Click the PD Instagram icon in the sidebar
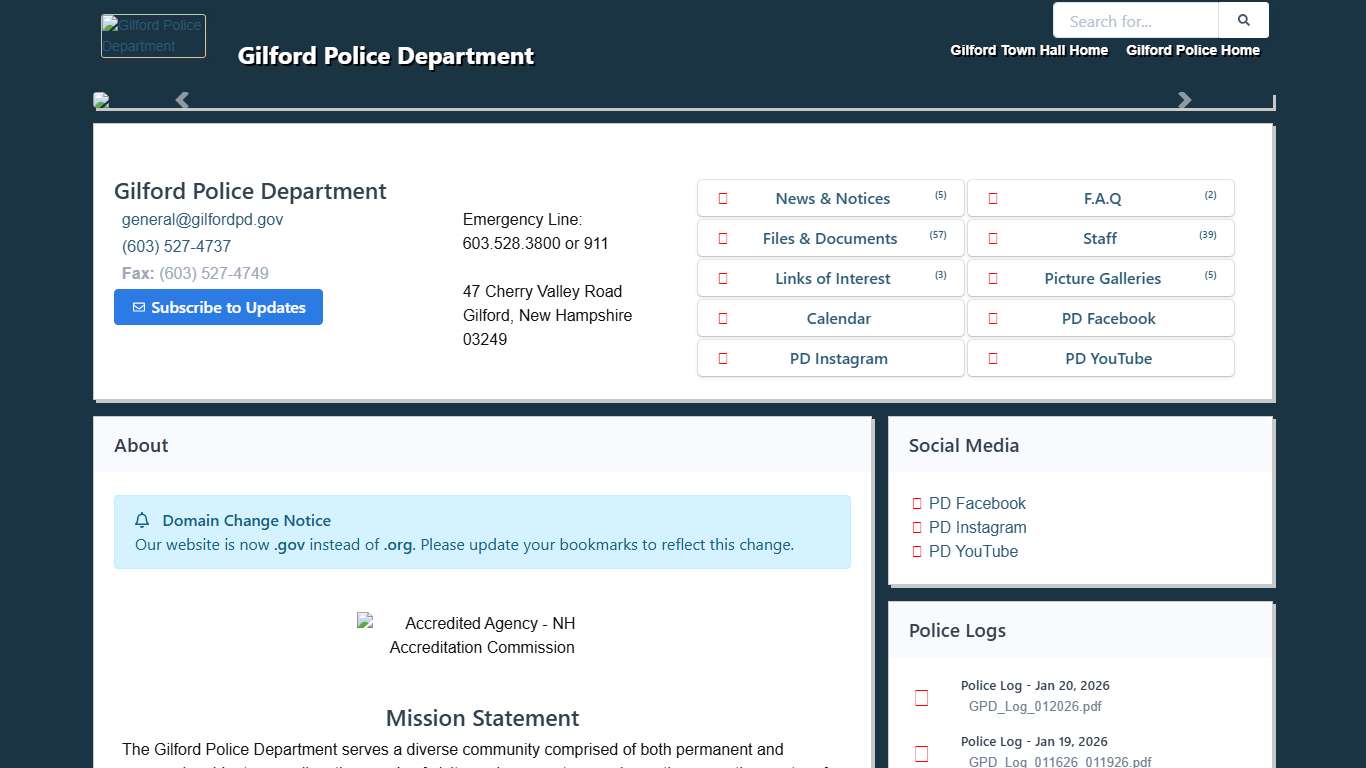1366x768 pixels. tap(916, 527)
